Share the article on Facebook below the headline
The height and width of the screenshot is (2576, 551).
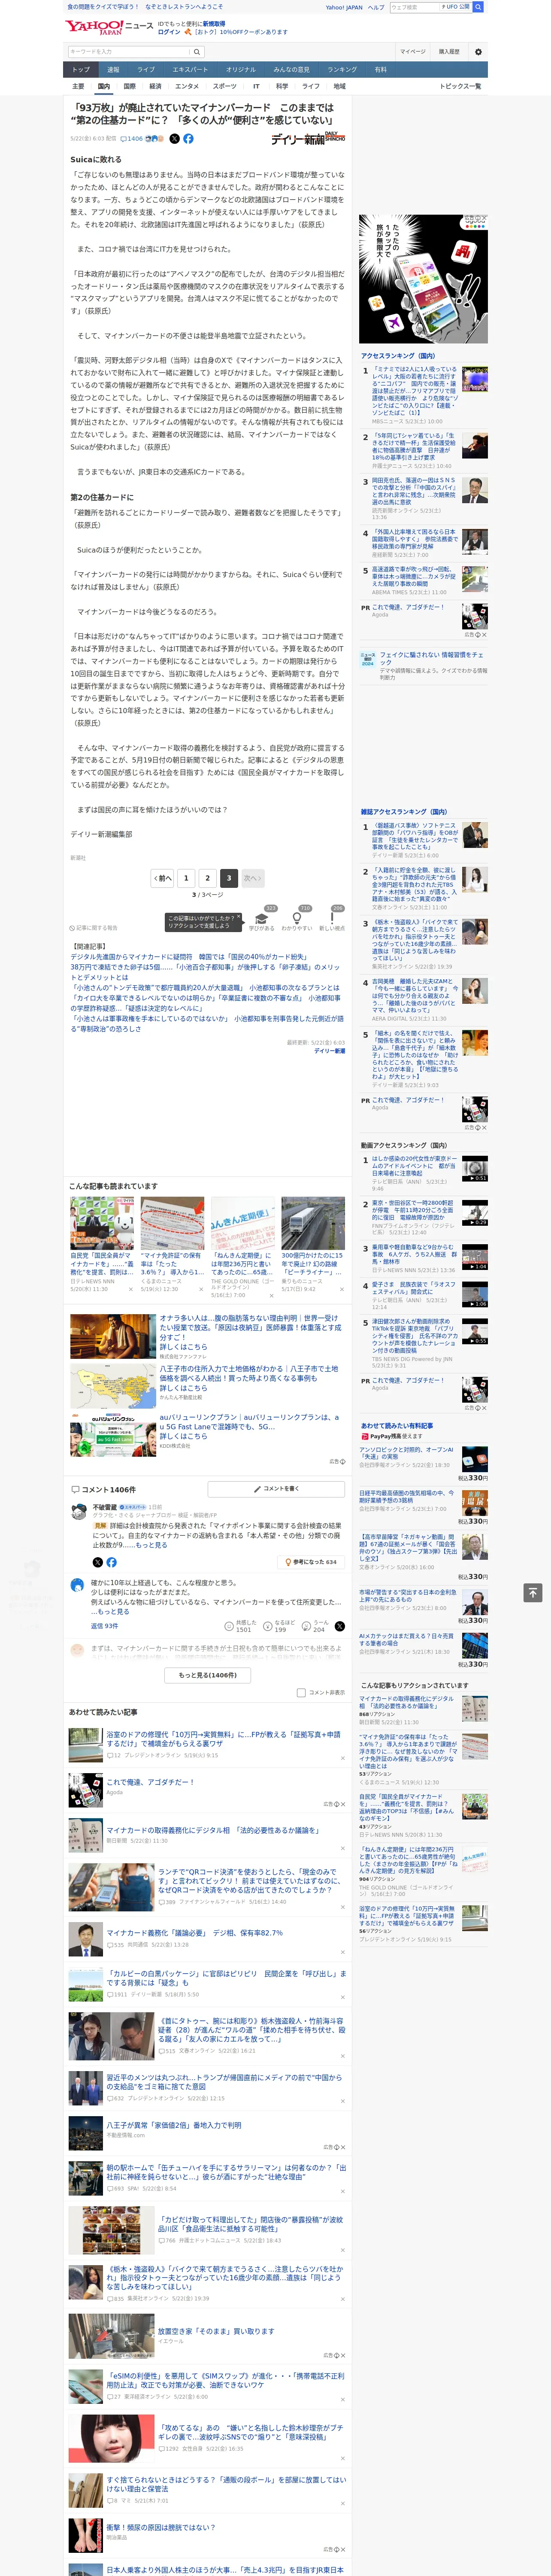click(188, 139)
